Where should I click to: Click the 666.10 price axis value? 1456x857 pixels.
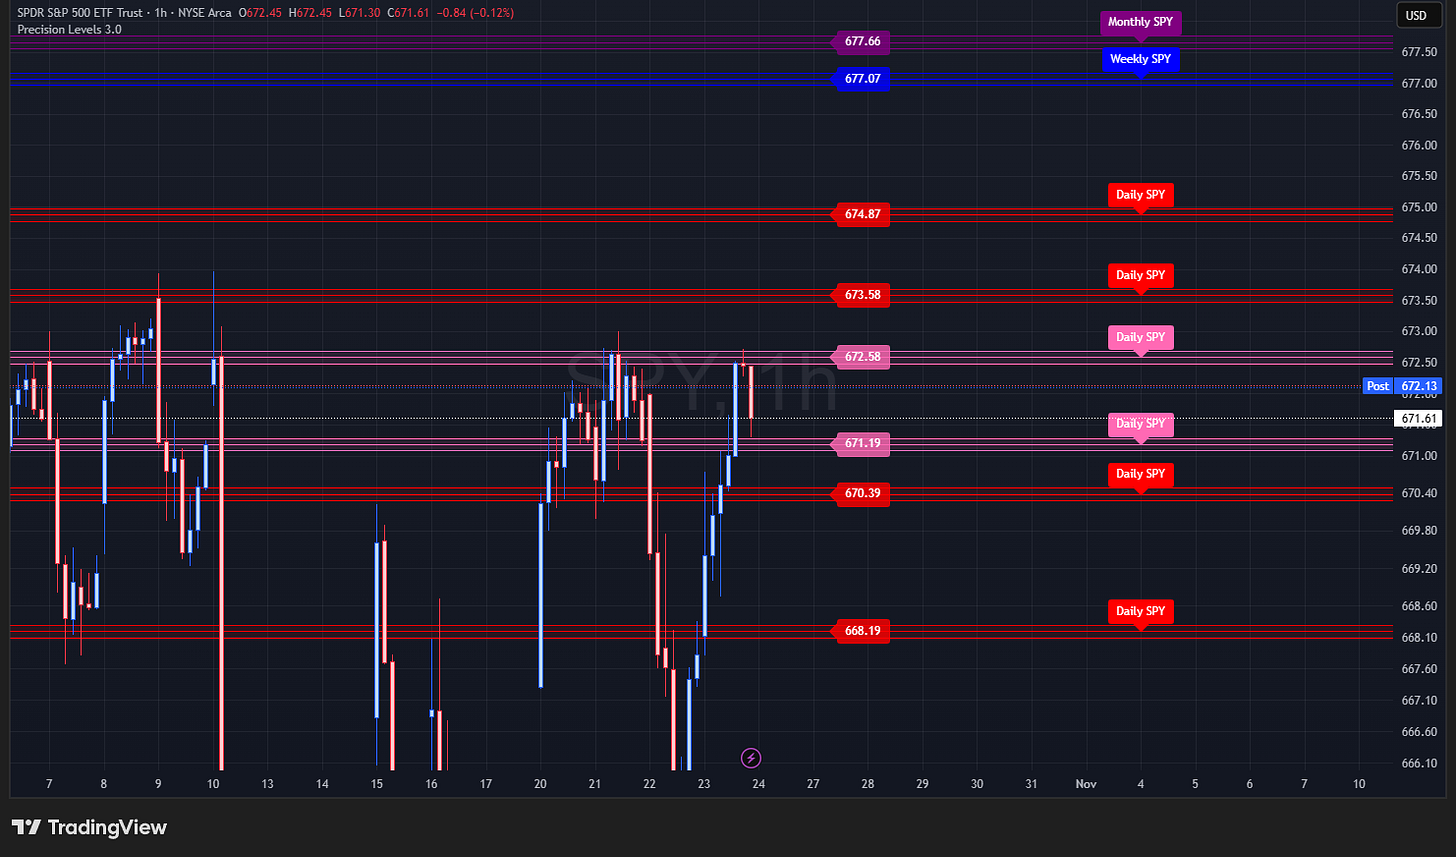(x=1419, y=763)
